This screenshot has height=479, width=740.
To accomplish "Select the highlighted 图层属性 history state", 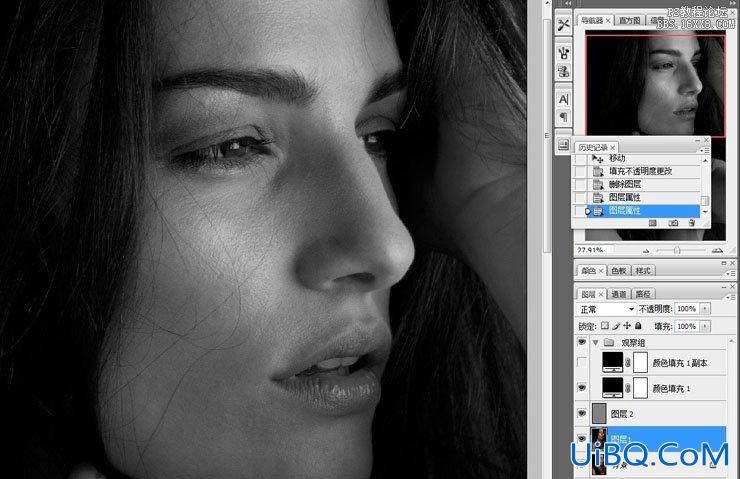I will click(644, 211).
